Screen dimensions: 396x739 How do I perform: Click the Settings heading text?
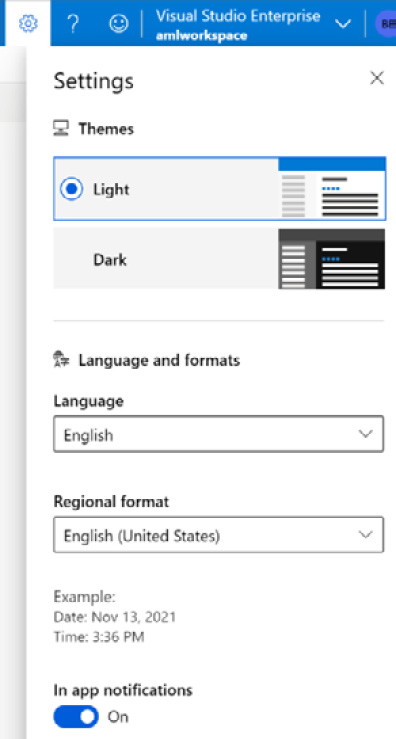pyautogui.click(x=93, y=81)
